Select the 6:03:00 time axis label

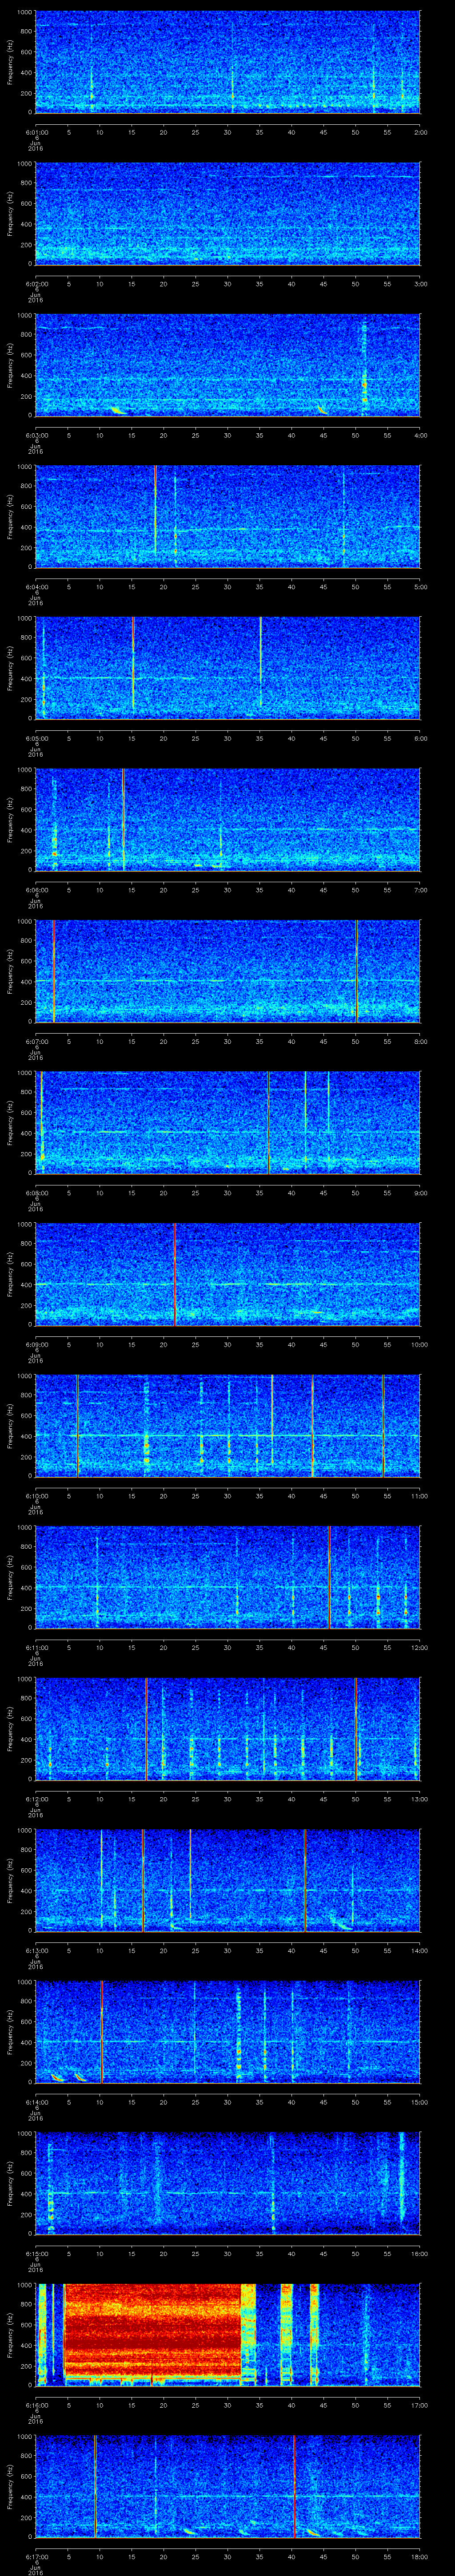36,434
